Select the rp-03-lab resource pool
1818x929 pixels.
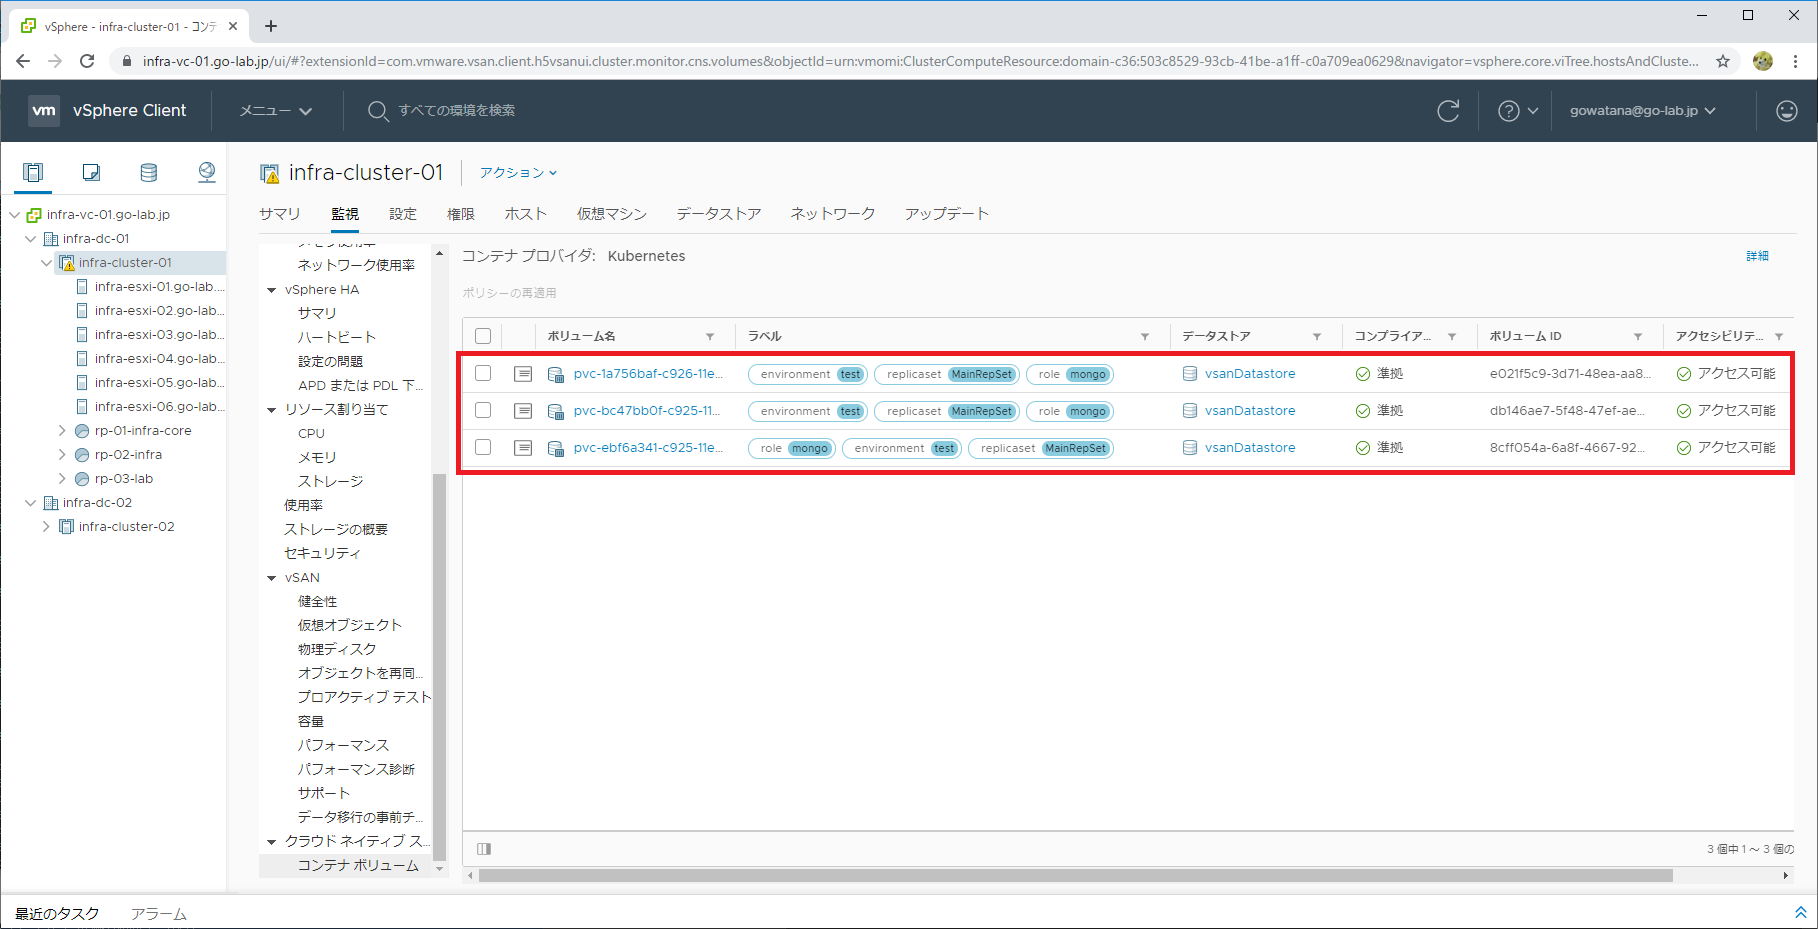(x=124, y=479)
